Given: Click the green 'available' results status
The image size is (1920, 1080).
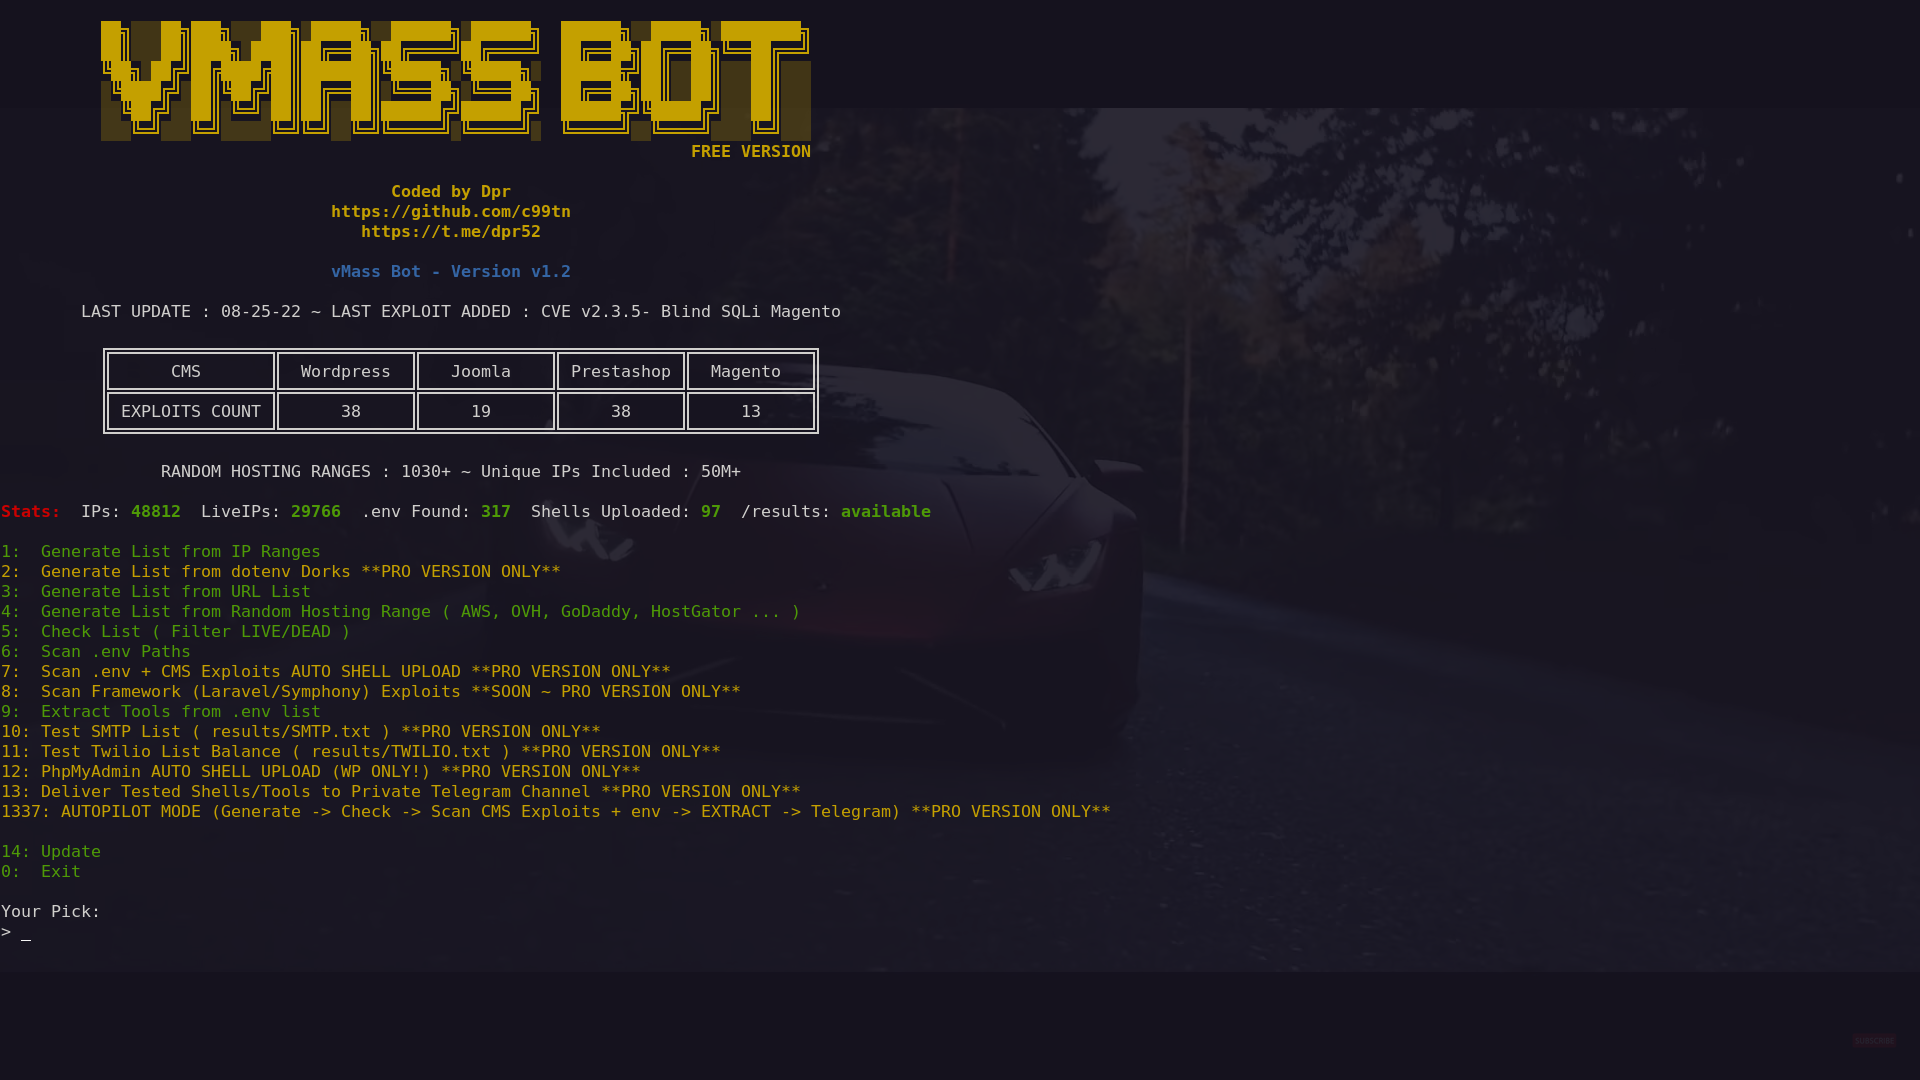Looking at the screenshot, I should point(885,512).
